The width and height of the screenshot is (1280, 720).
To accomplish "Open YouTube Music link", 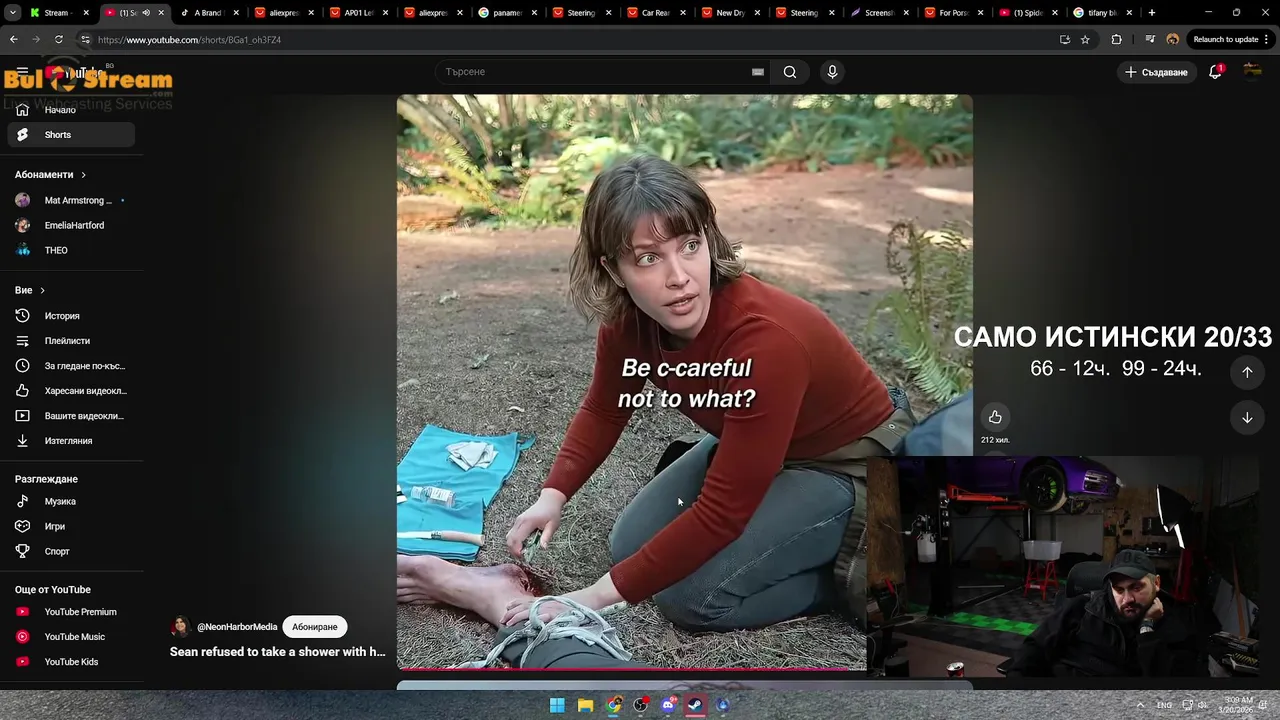I will pos(71,637).
